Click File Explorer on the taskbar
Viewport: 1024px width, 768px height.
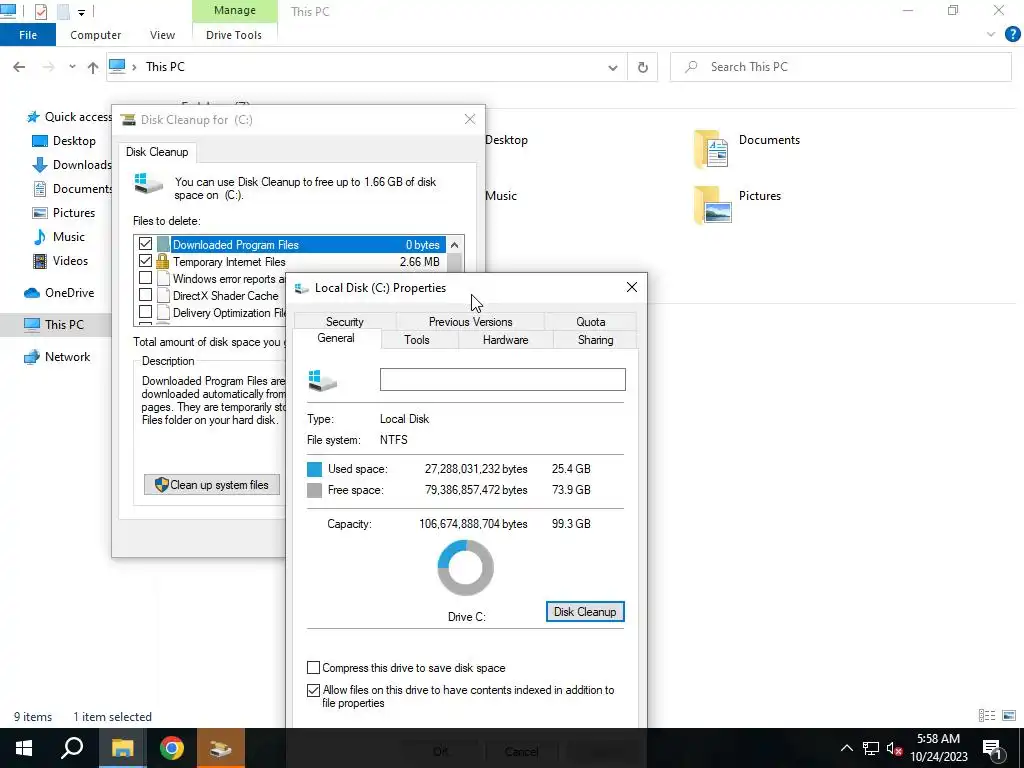coord(122,748)
